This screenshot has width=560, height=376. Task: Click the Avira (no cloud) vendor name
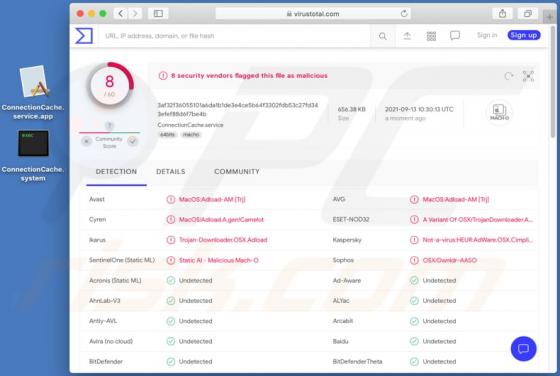111,341
